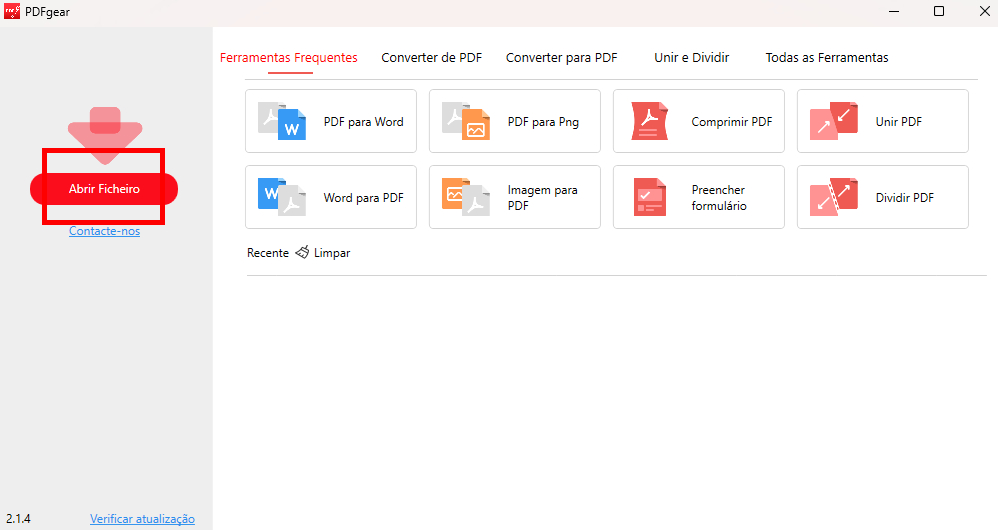Click the PDFgear logo in title bar
Image resolution: width=998 pixels, height=530 pixels.
[12, 11]
